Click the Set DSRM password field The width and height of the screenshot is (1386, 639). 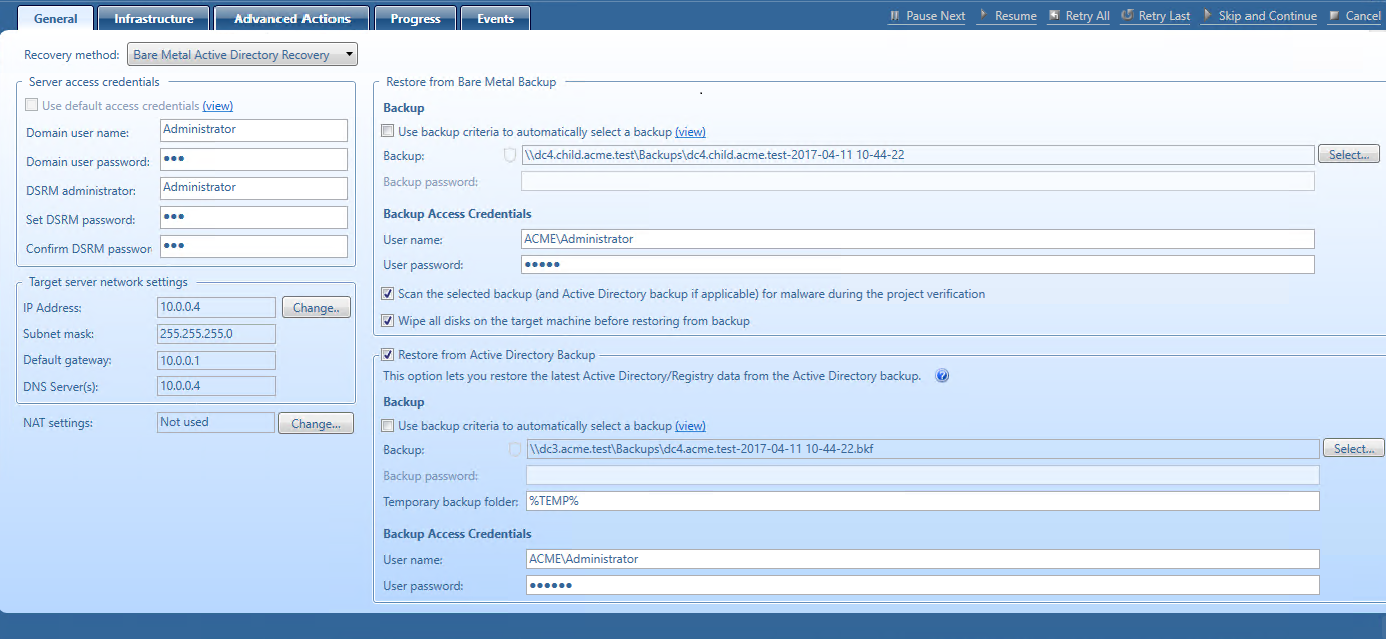254,218
